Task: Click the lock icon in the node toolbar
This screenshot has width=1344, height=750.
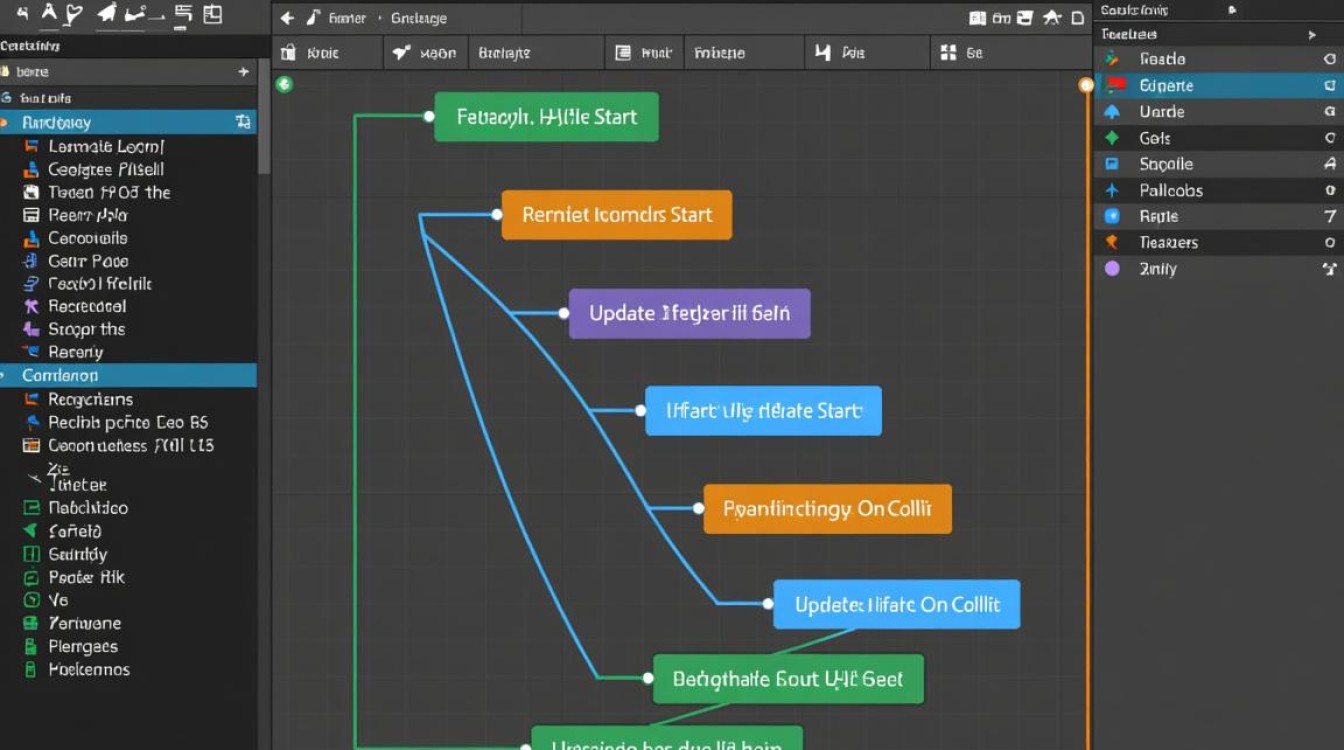Action: pyautogui.click(x=289, y=53)
